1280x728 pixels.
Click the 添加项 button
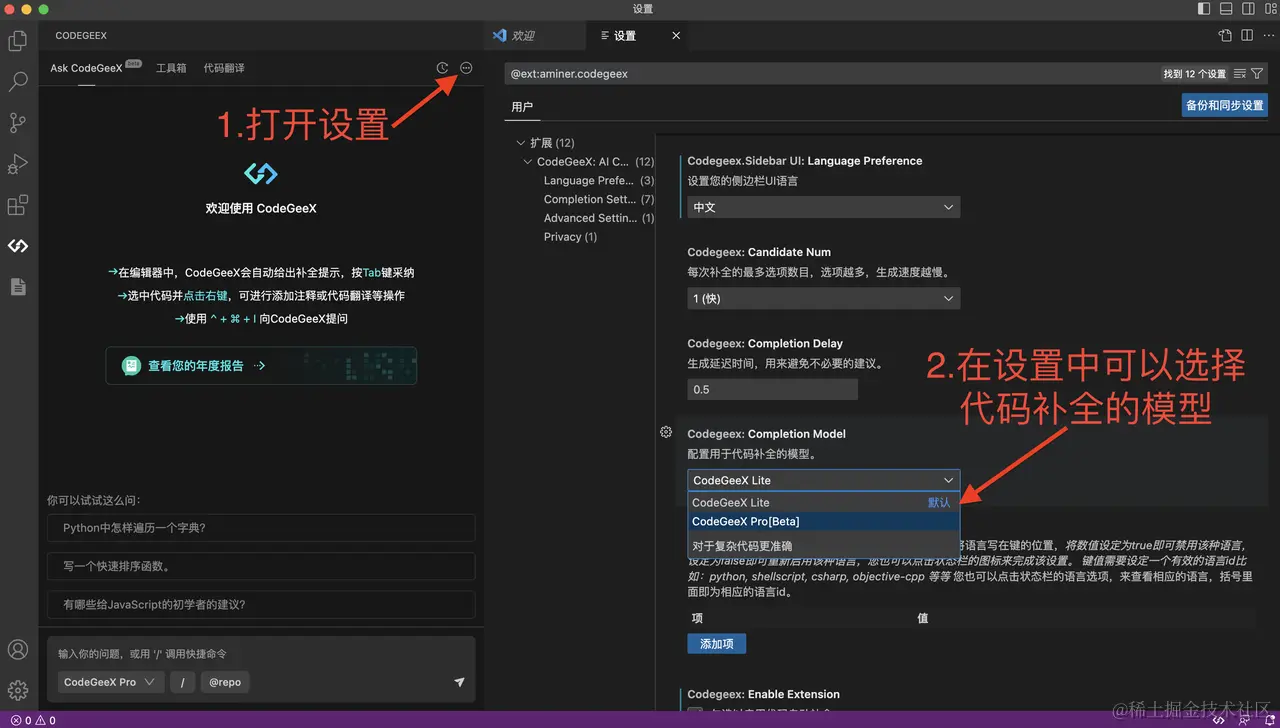717,644
